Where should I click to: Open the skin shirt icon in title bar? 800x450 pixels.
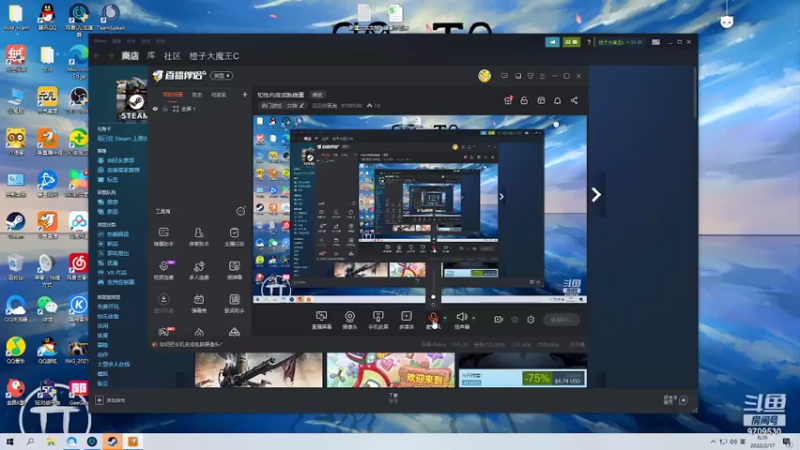click(x=531, y=76)
